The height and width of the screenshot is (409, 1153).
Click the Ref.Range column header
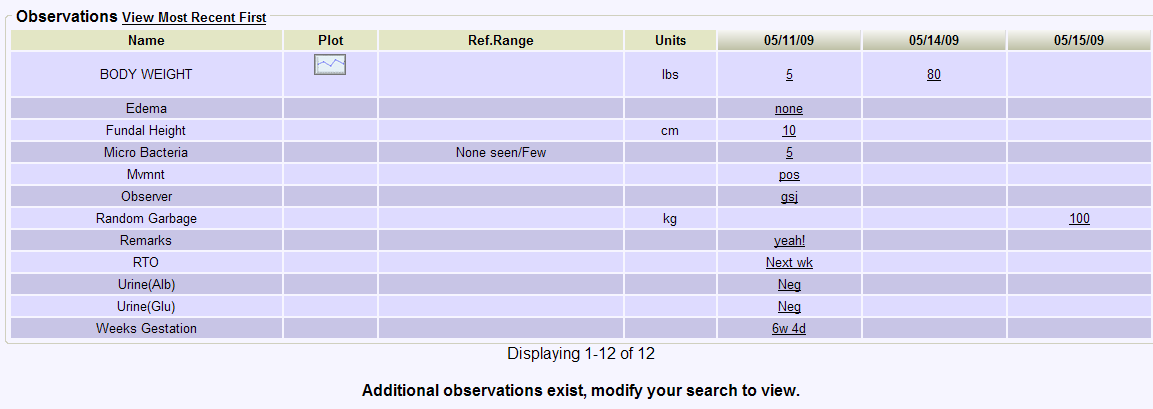tap(501, 40)
